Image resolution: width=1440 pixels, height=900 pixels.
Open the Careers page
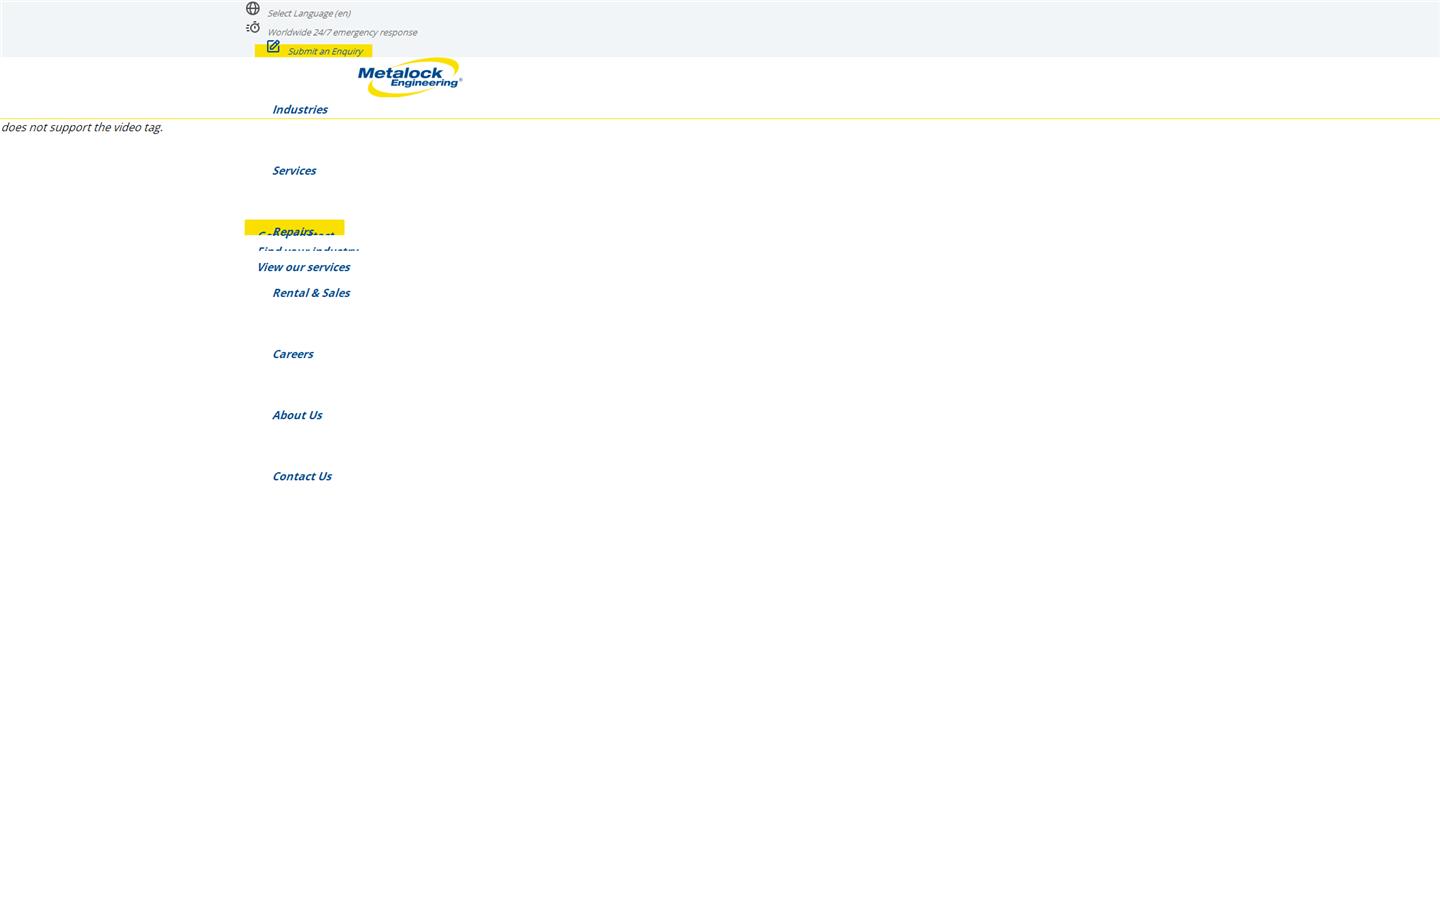tap(293, 354)
